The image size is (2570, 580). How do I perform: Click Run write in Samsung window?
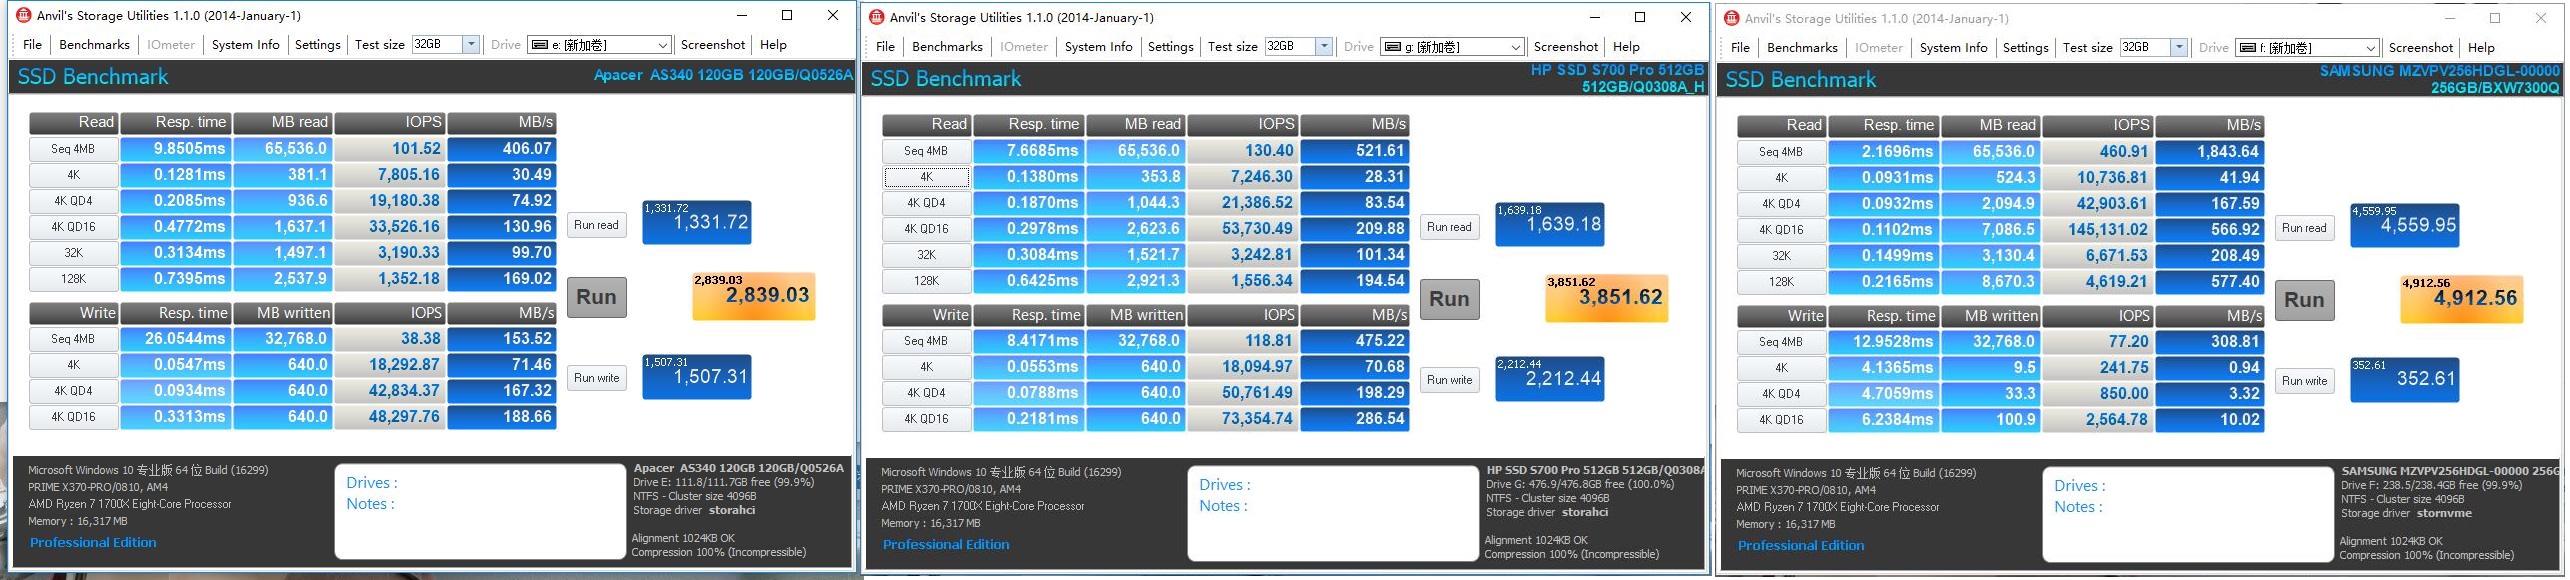point(2304,381)
